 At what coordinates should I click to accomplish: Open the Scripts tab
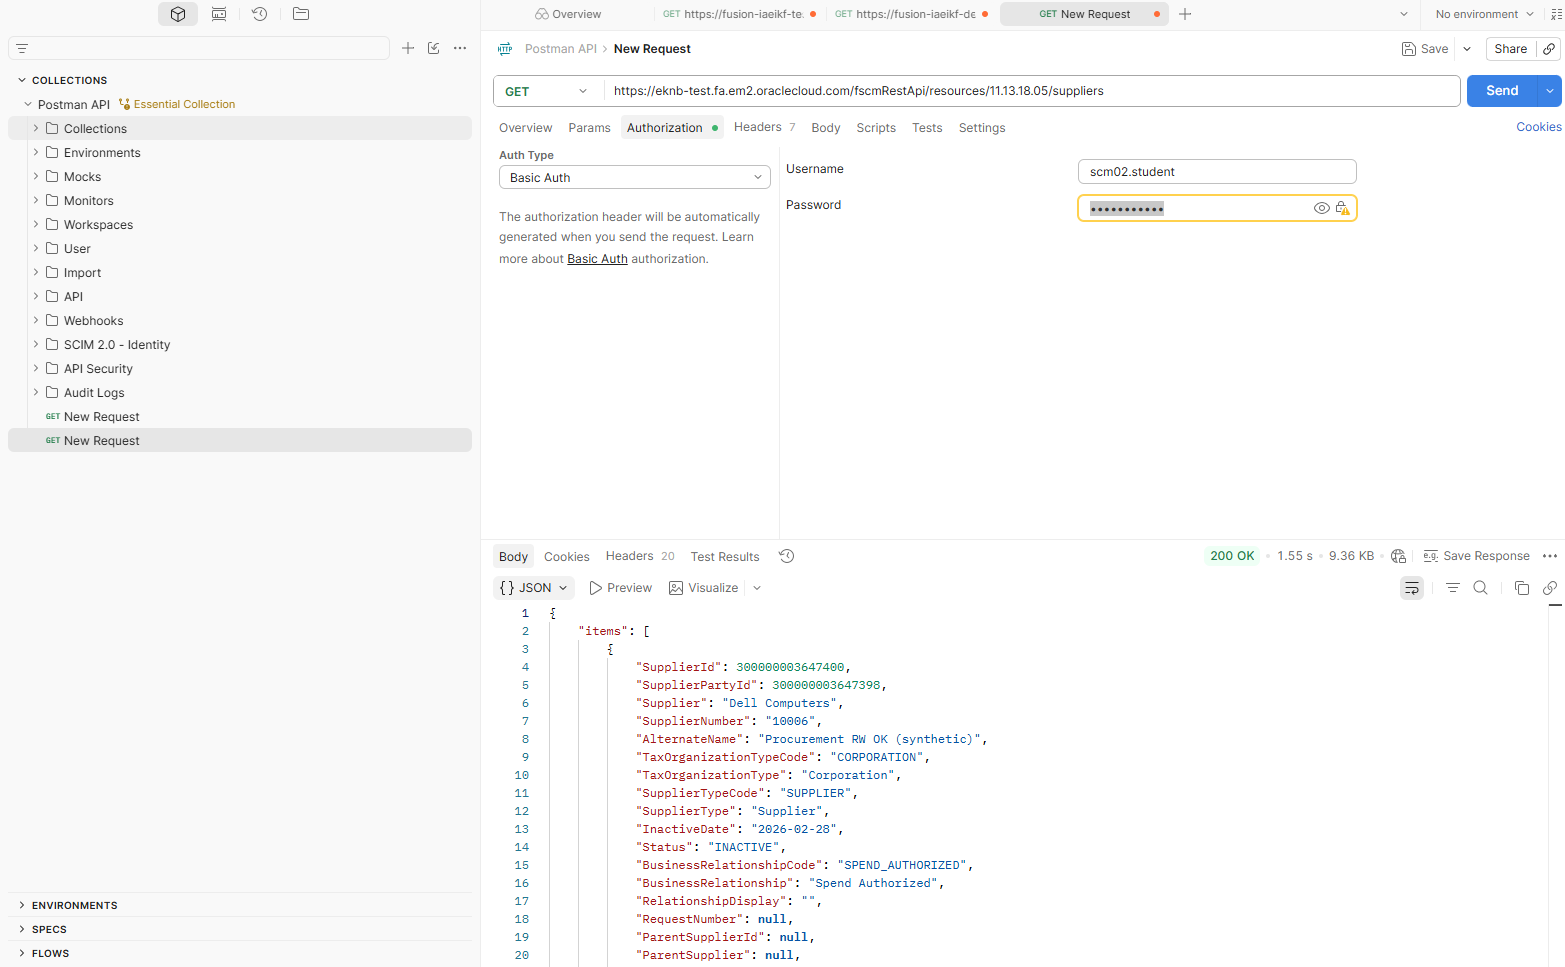(x=876, y=128)
